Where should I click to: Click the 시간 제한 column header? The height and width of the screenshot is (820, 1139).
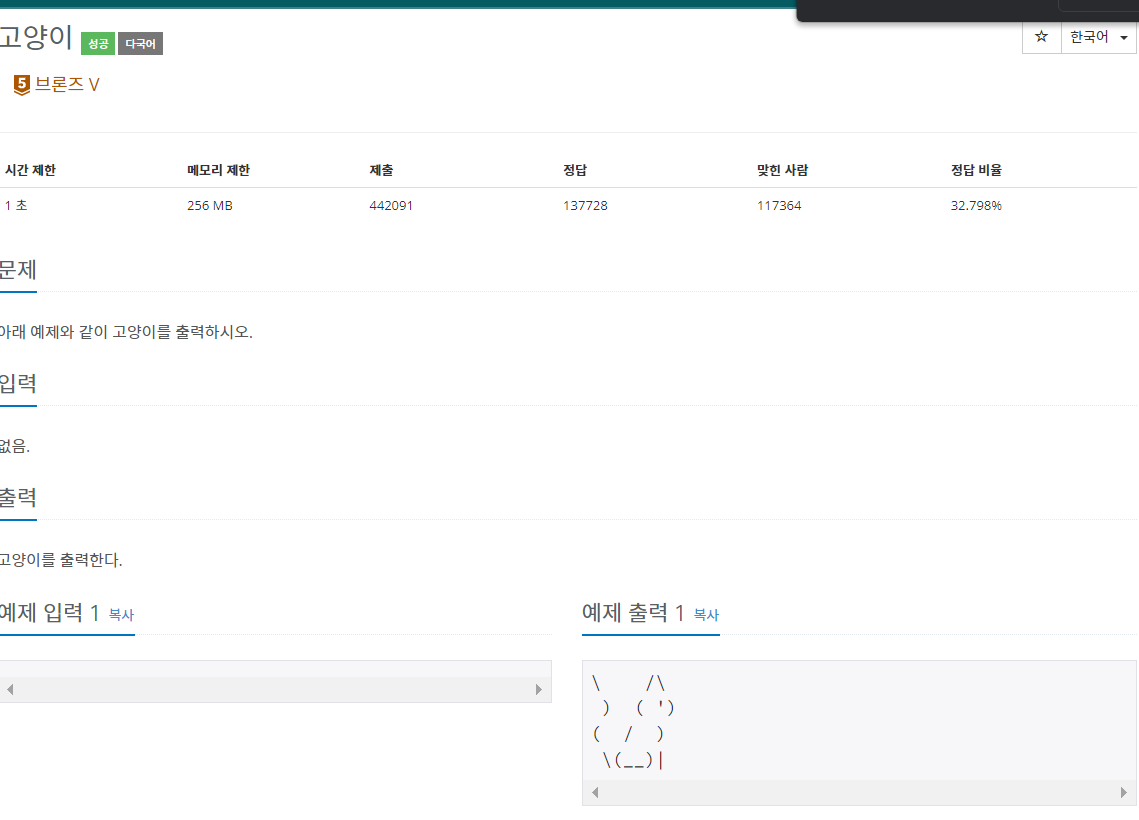pyautogui.click(x=31, y=170)
